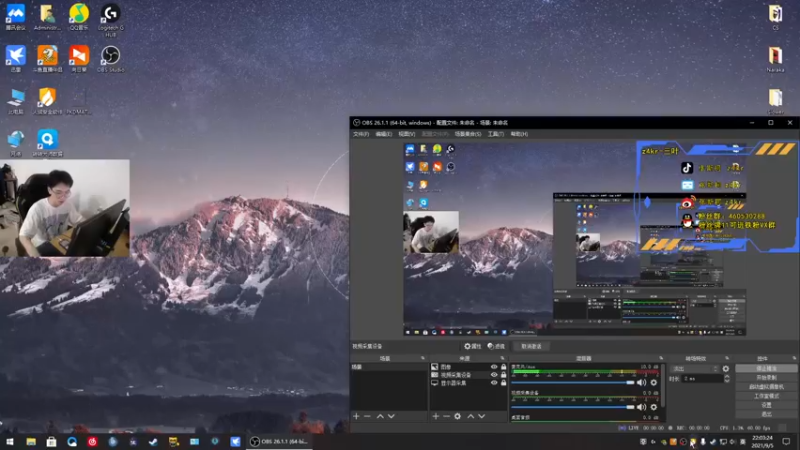Click the 开始录制 button

[x=766, y=378]
